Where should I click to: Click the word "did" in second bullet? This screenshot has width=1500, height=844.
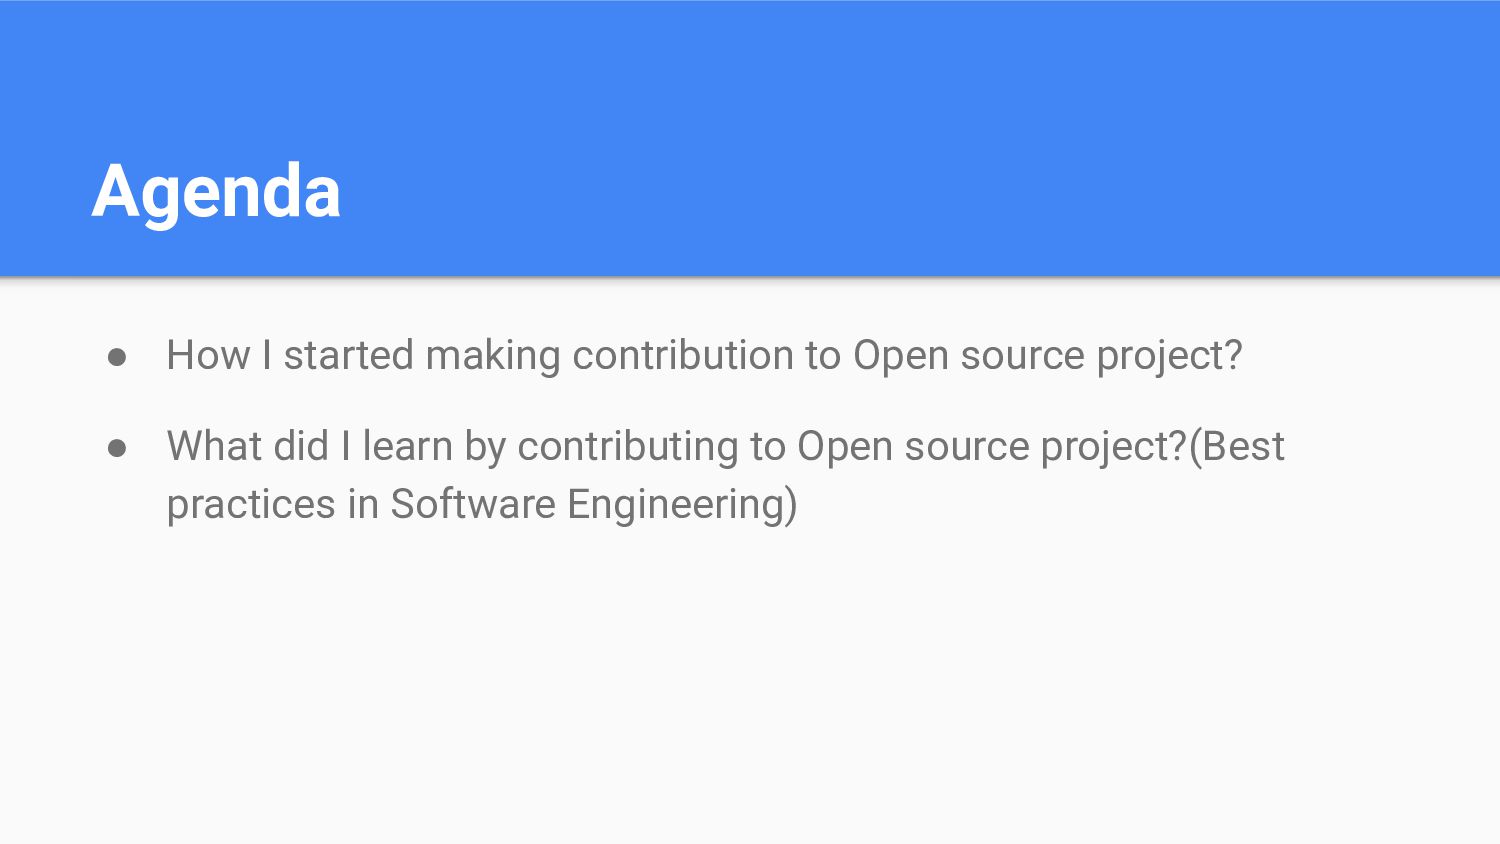(300, 447)
